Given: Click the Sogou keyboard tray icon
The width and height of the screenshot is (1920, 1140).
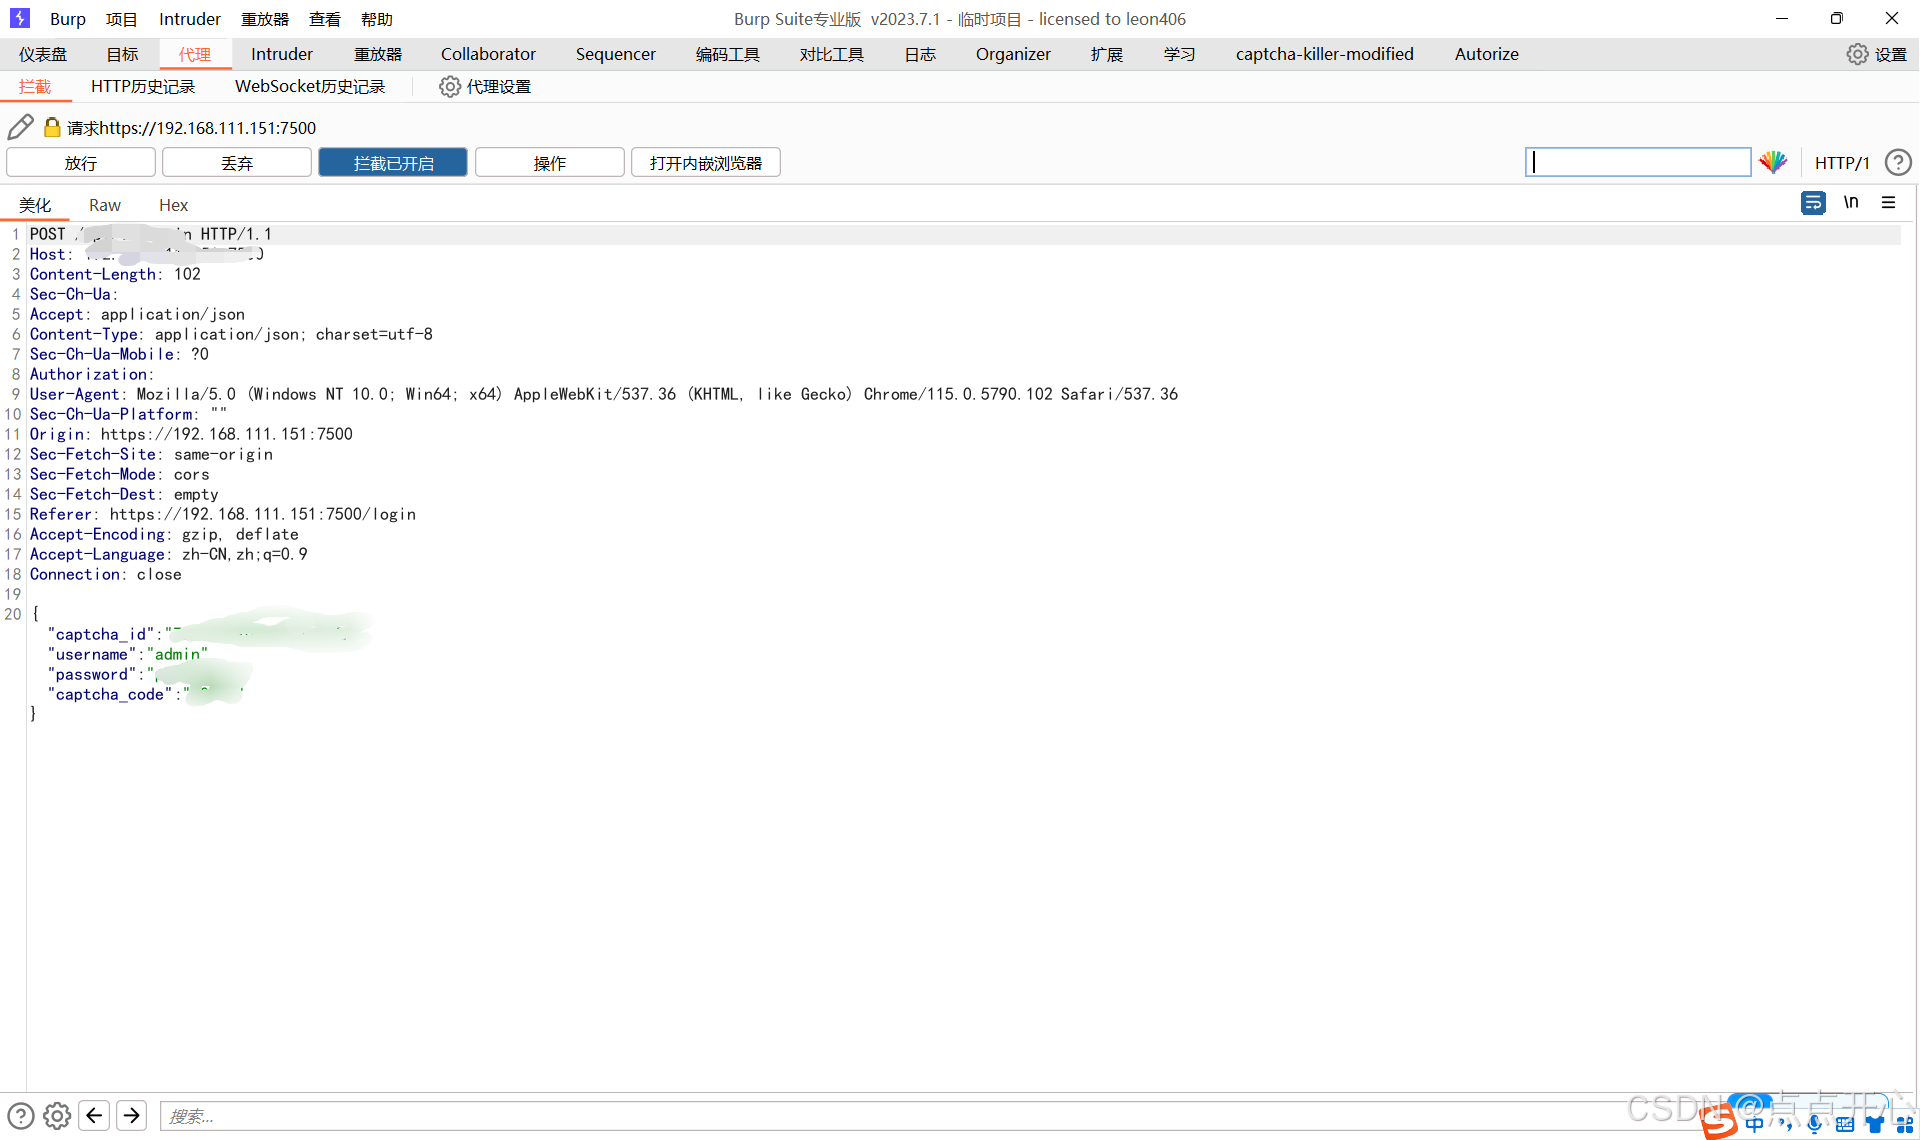Looking at the screenshot, I should coord(1845,1125).
